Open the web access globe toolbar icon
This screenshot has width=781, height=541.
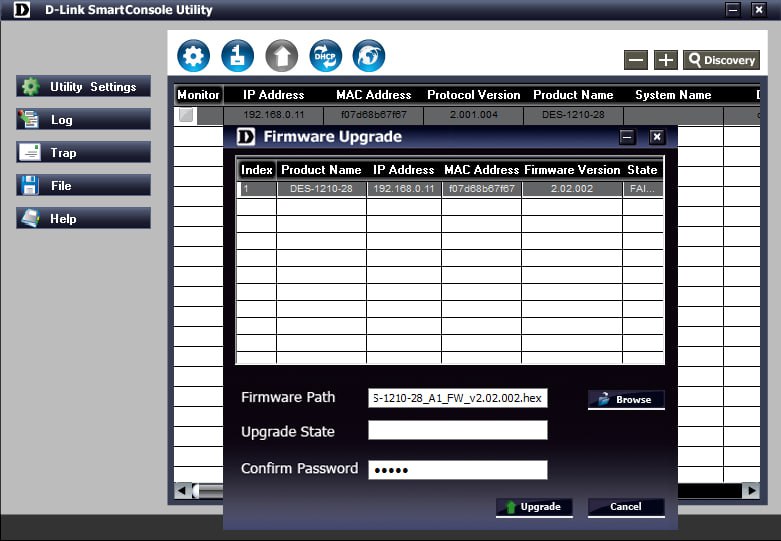(369, 56)
